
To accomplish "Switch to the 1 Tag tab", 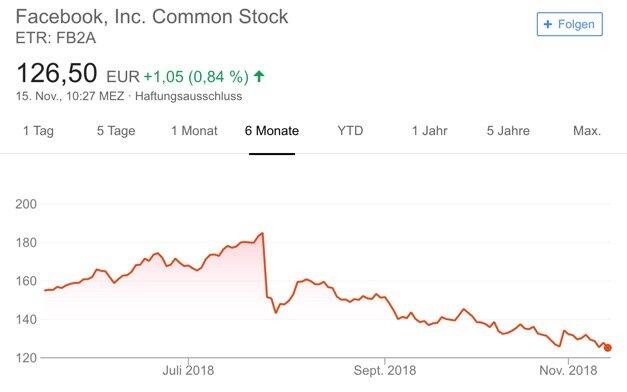I will (x=38, y=131).
